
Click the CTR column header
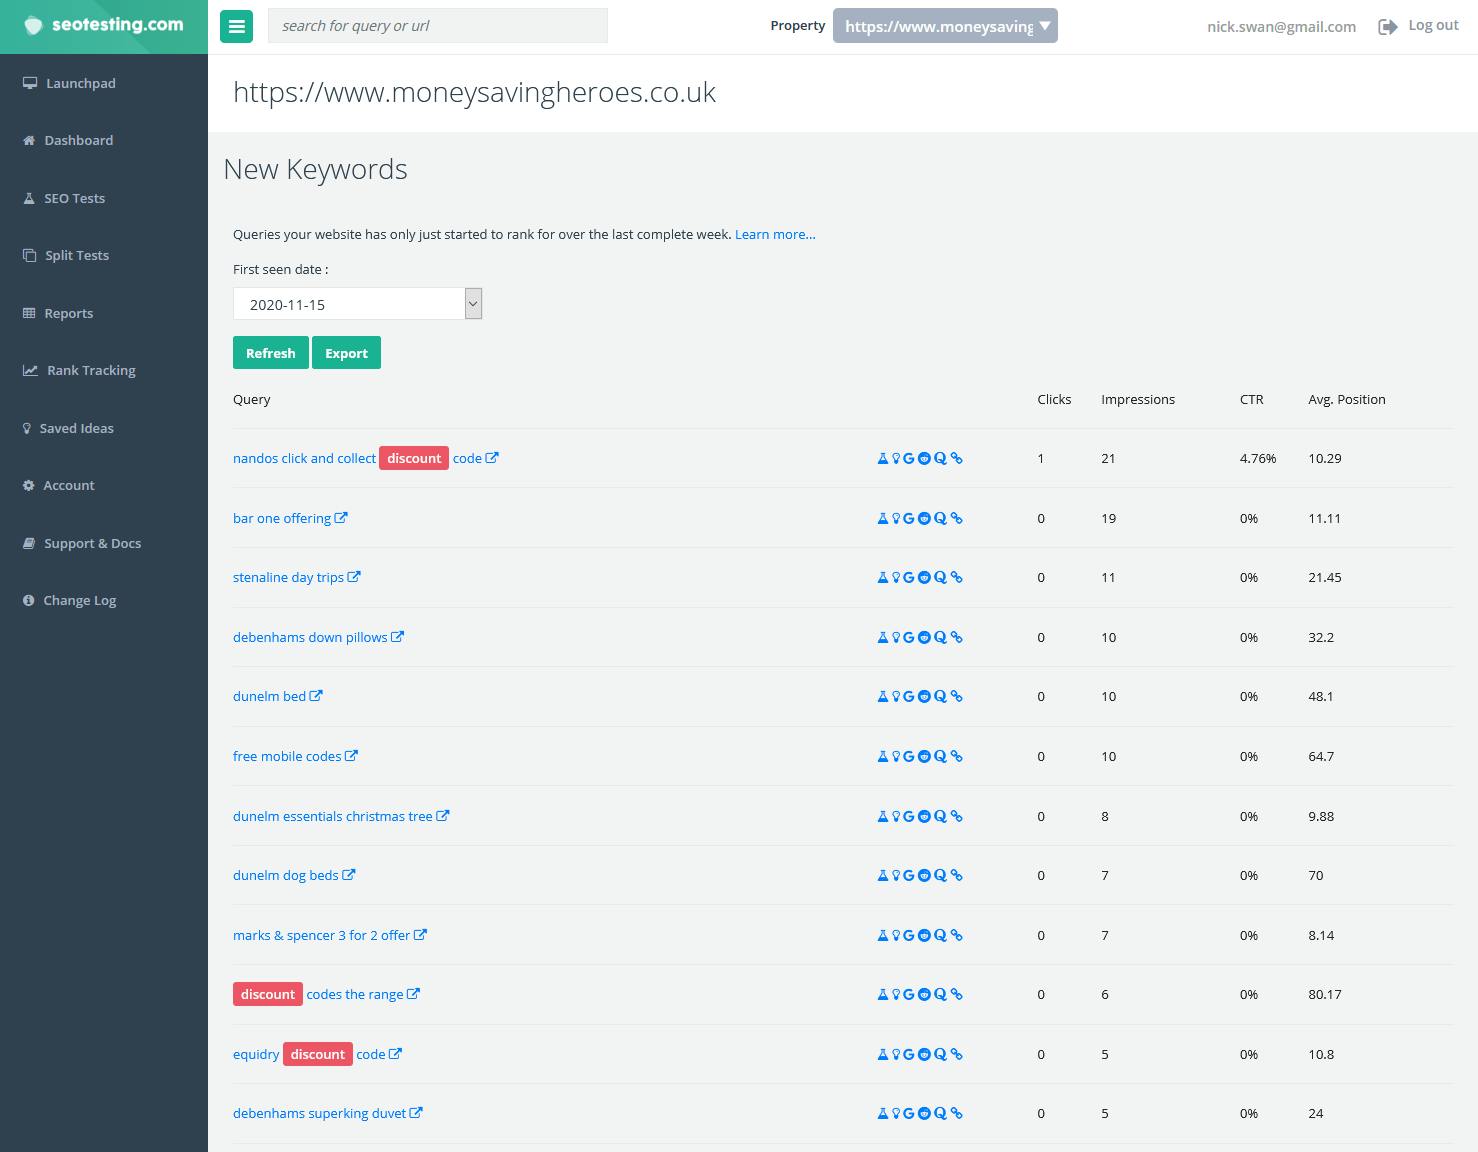[x=1252, y=399]
